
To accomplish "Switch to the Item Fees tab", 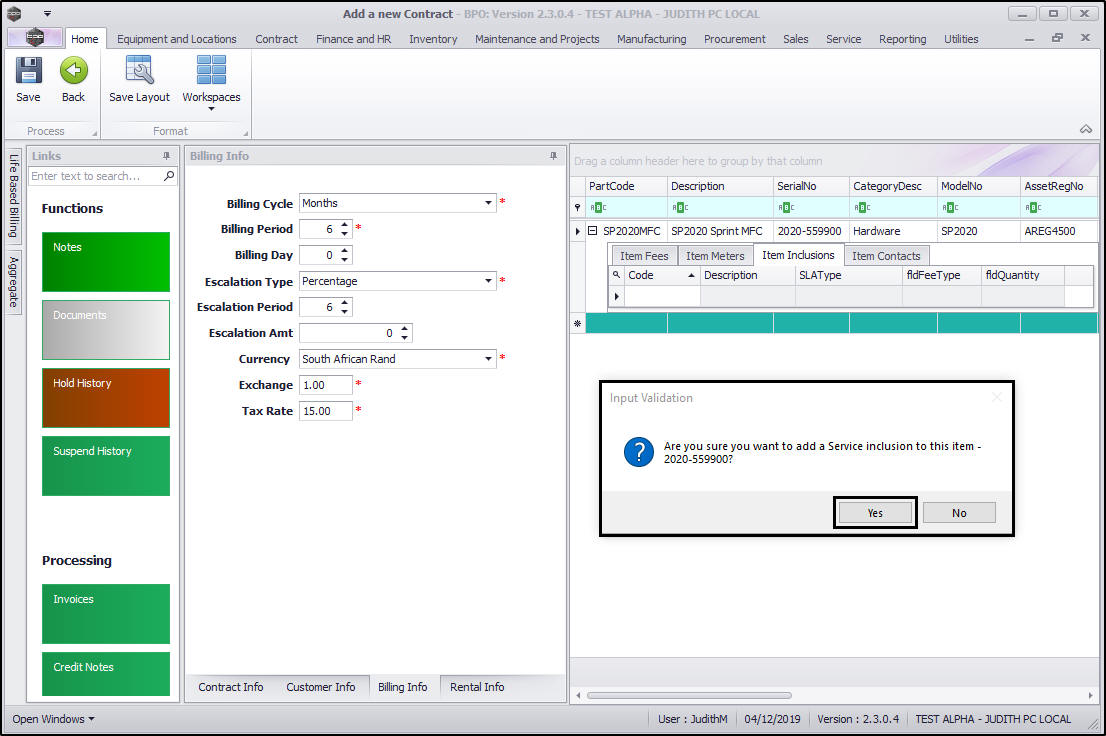I will point(643,256).
